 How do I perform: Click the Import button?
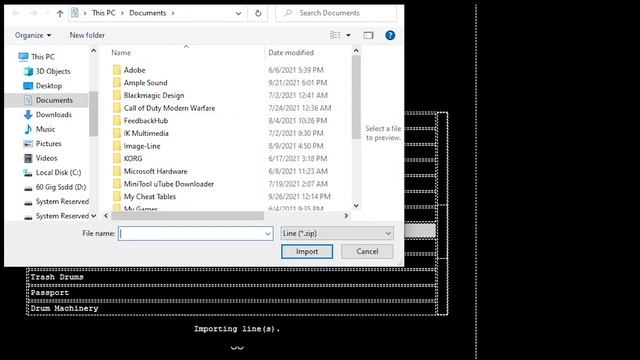pos(307,251)
